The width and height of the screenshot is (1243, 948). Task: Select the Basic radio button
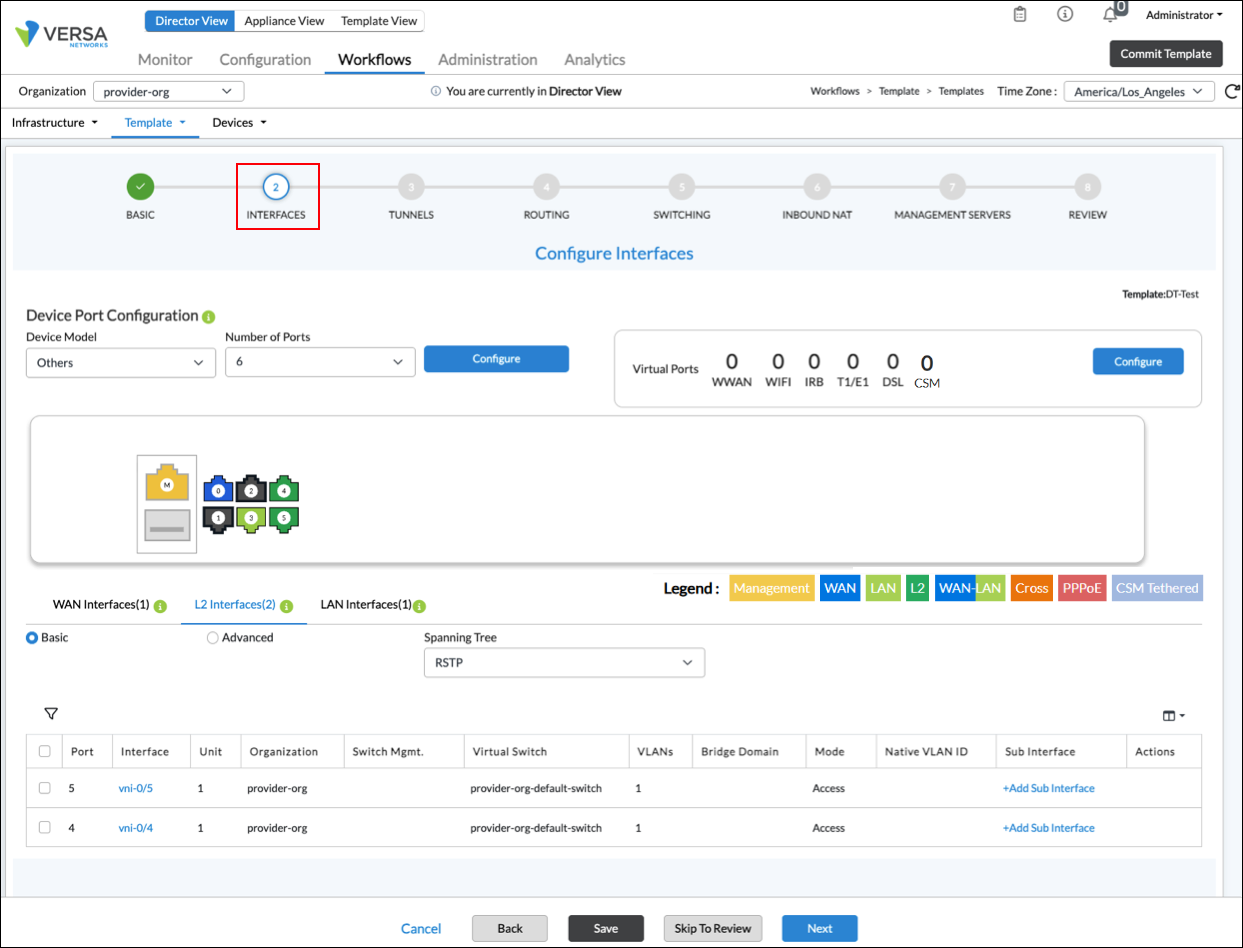pyautogui.click(x=31, y=637)
